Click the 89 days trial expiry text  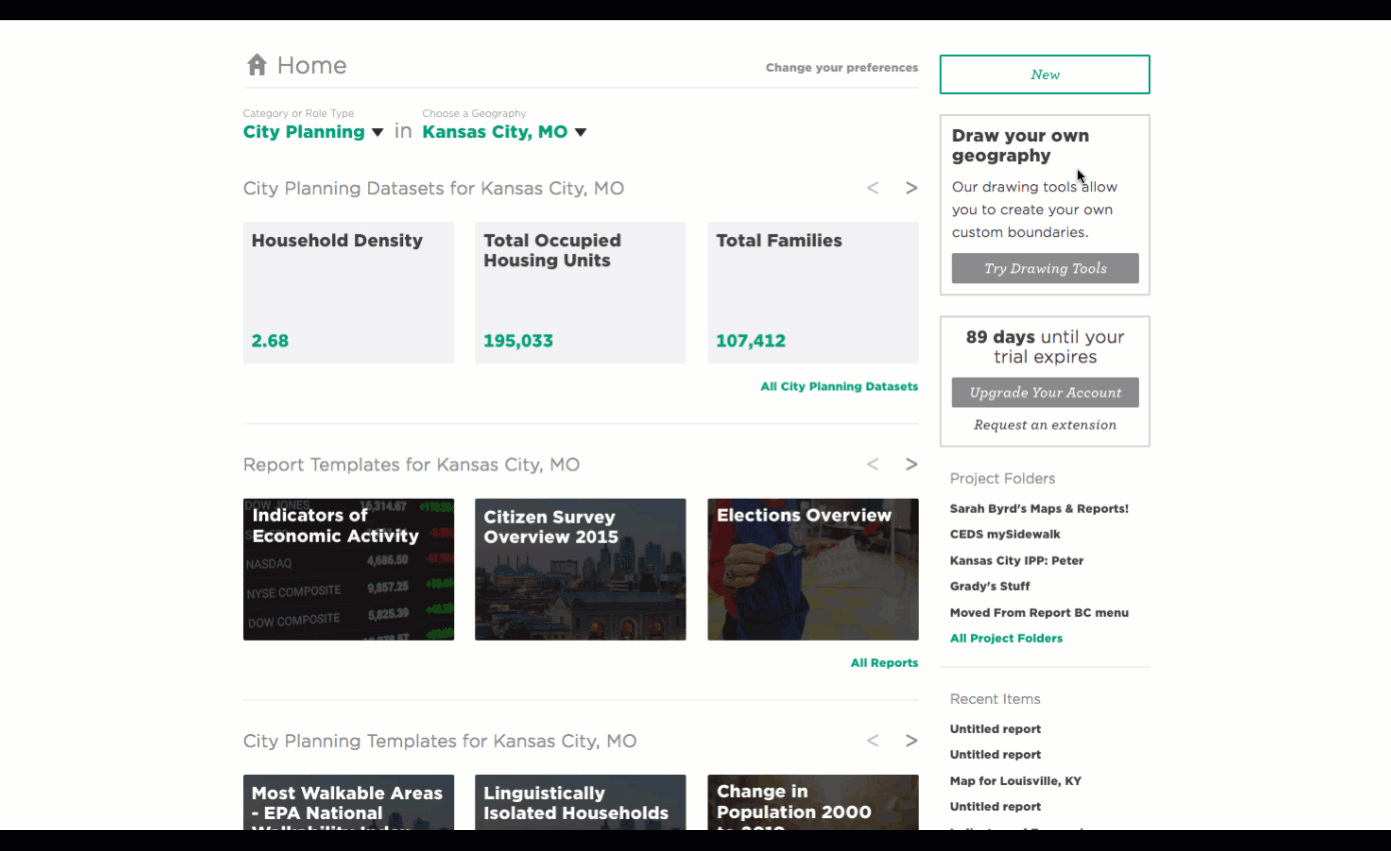[1045, 347]
